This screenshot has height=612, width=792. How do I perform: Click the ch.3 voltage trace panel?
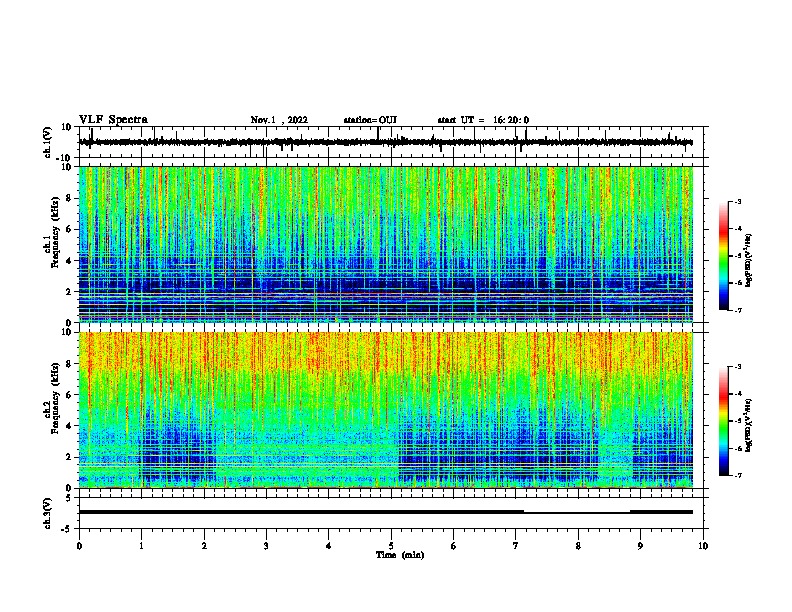[391, 513]
